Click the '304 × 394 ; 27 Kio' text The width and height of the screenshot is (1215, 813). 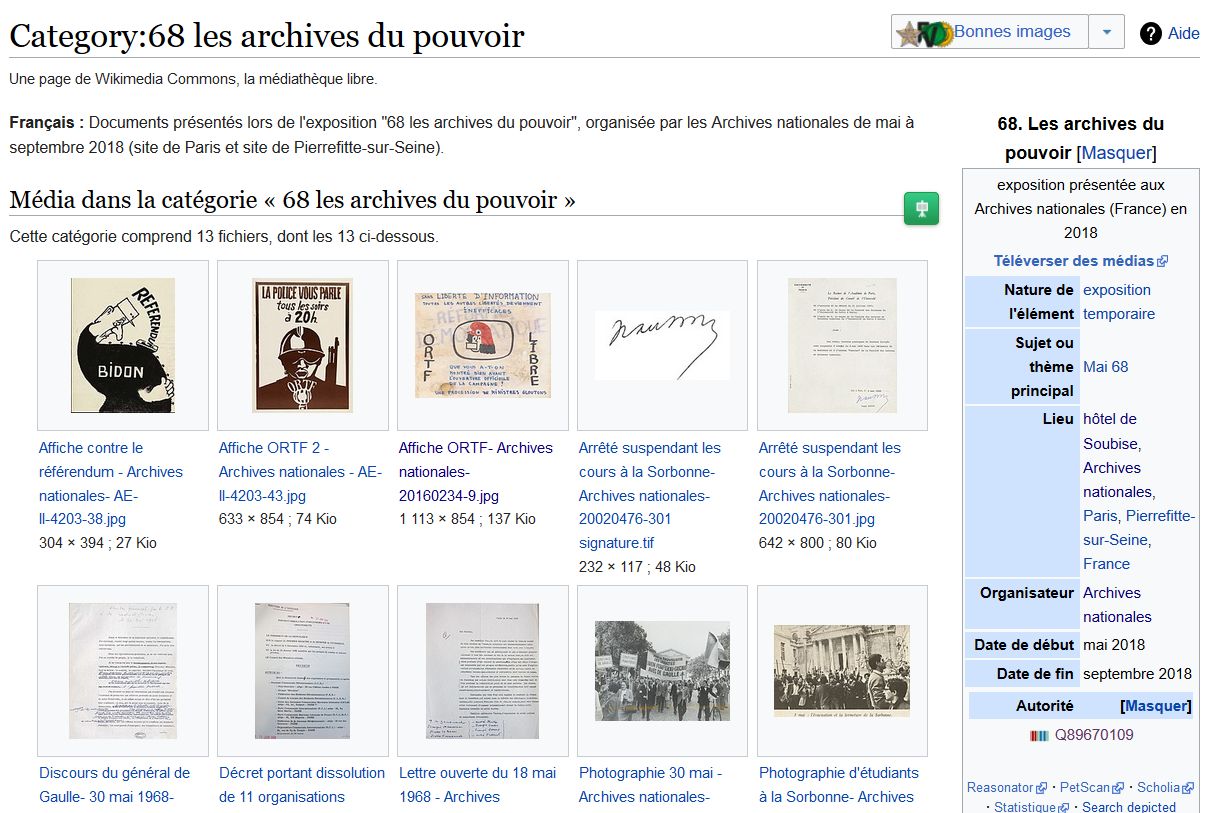coord(98,543)
